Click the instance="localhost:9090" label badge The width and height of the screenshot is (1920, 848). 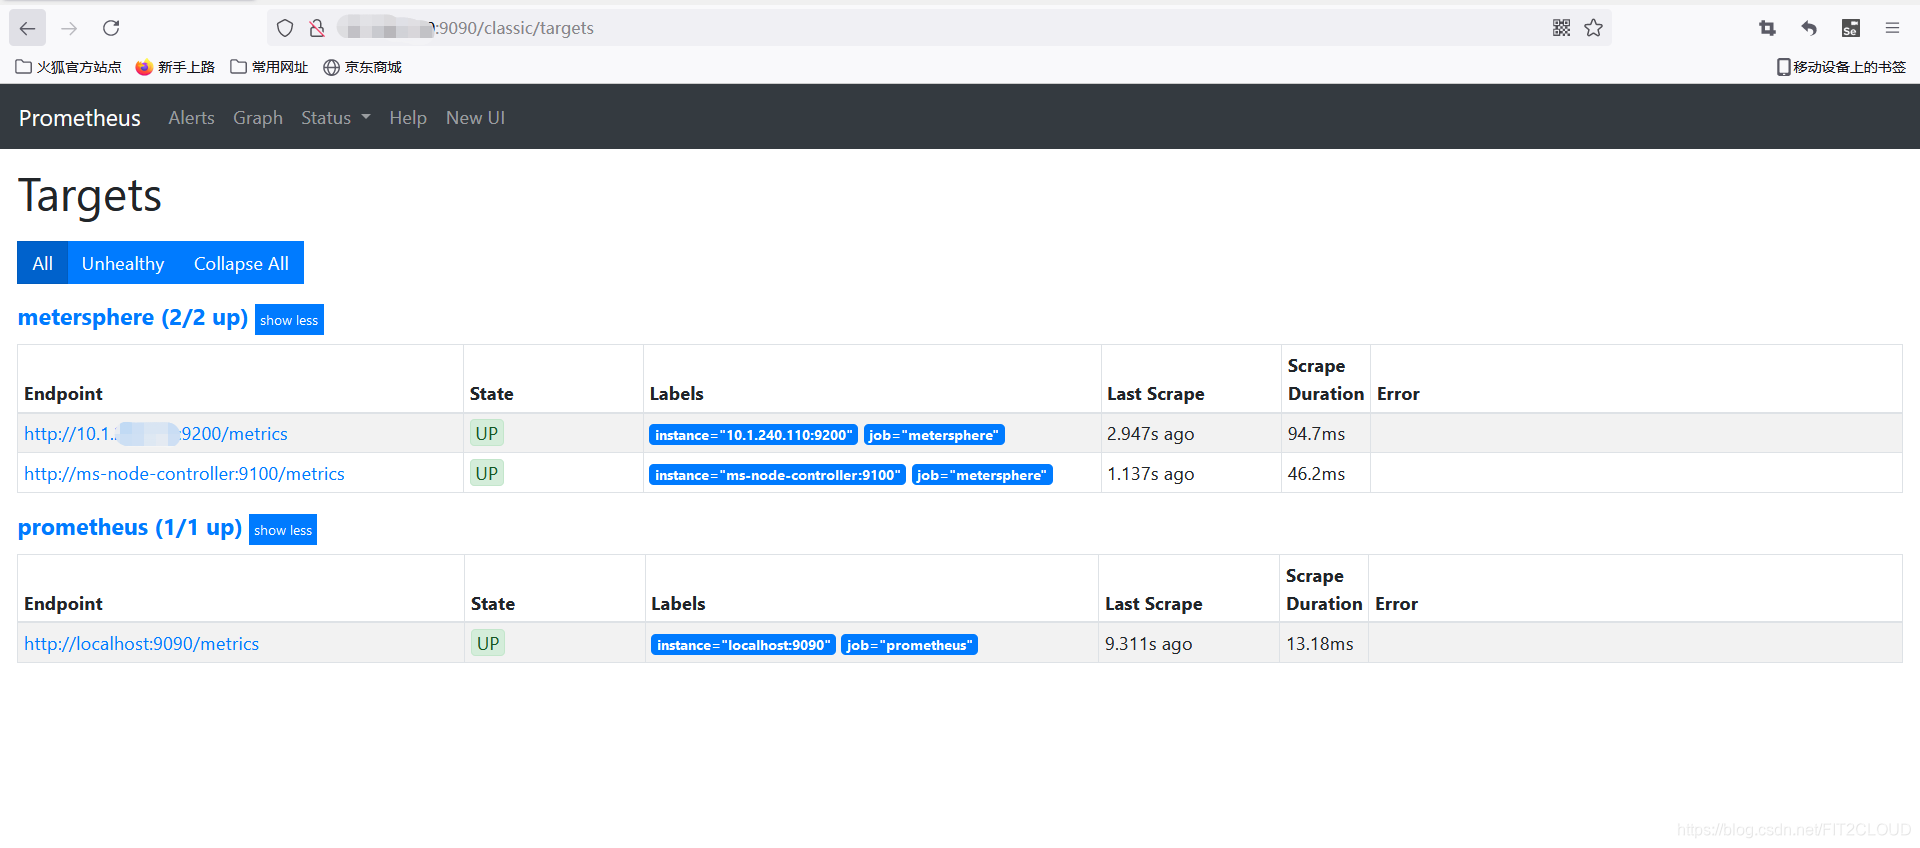[743, 645]
